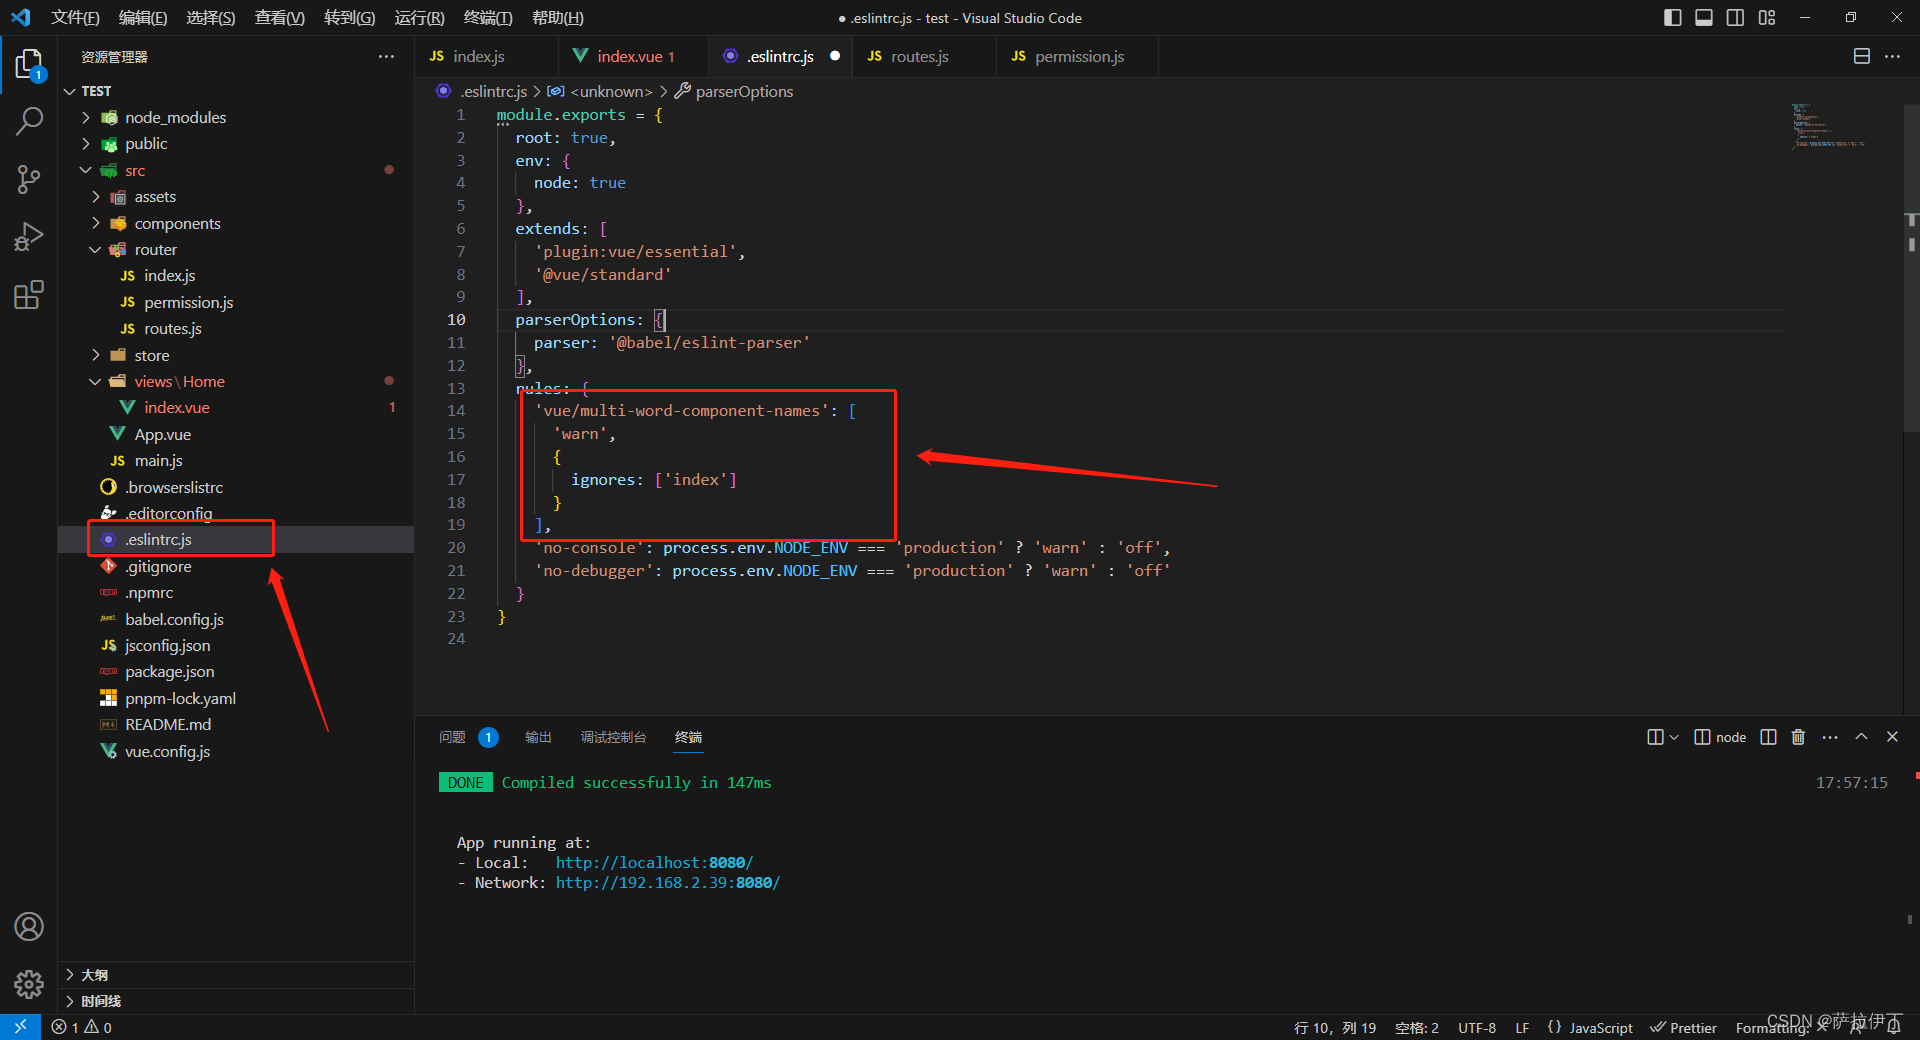The height and width of the screenshot is (1040, 1920).
Task: Toggle the primary sidebar visibility
Action: click(1671, 17)
